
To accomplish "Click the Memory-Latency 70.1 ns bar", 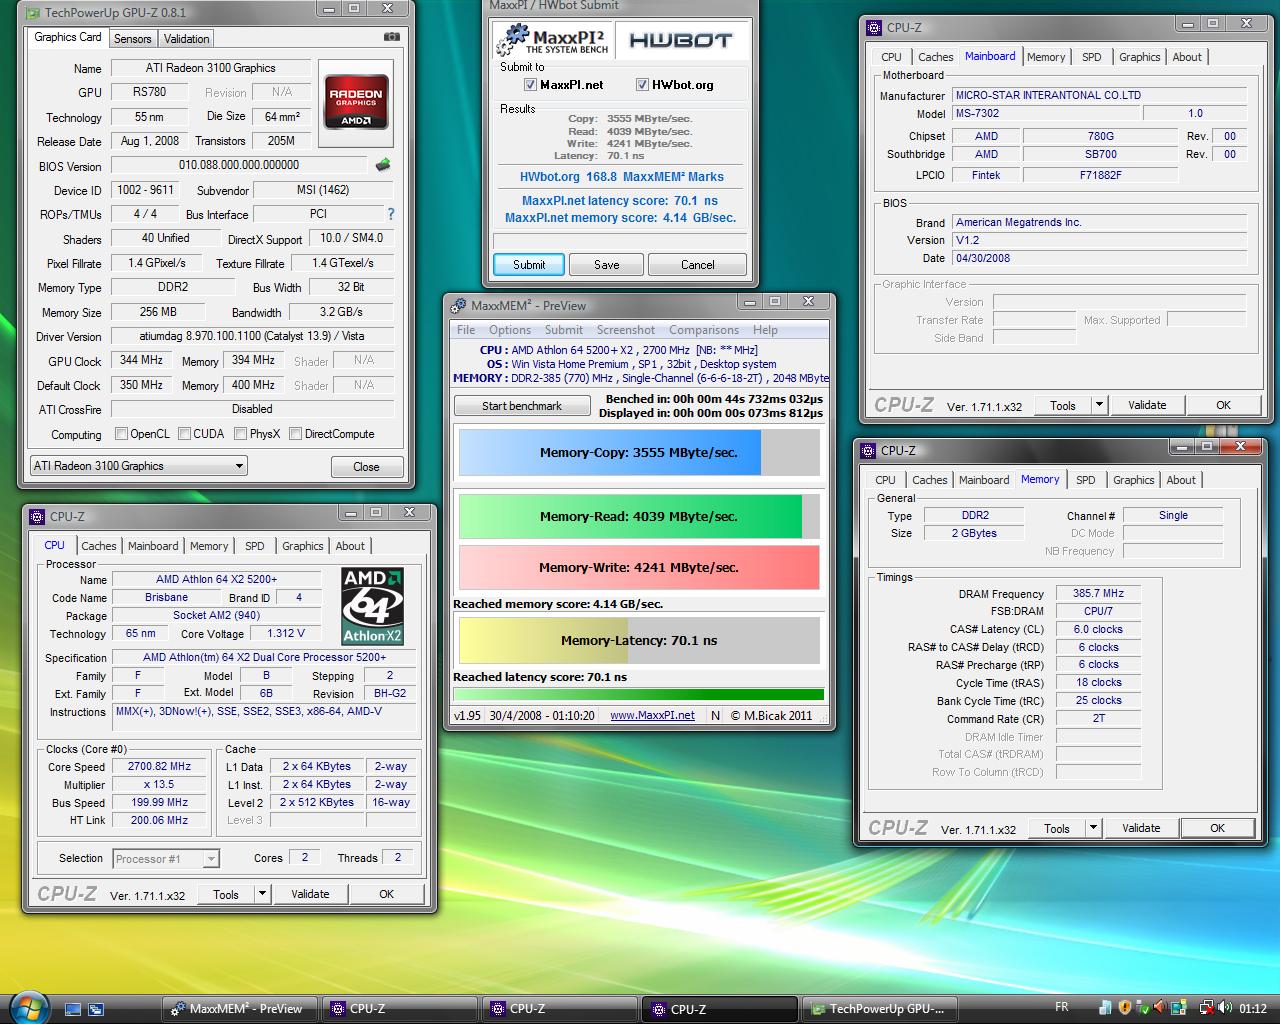I will [x=639, y=640].
